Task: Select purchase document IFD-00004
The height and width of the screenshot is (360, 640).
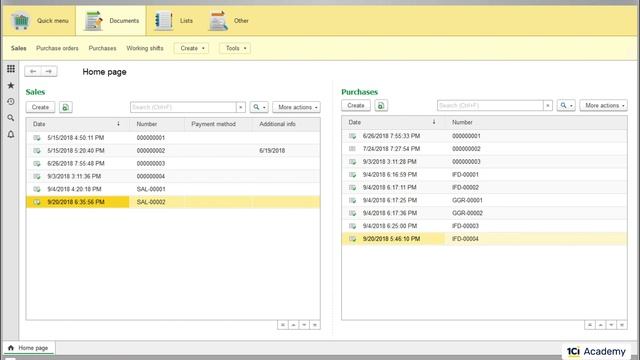Action: click(x=484, y=239)
